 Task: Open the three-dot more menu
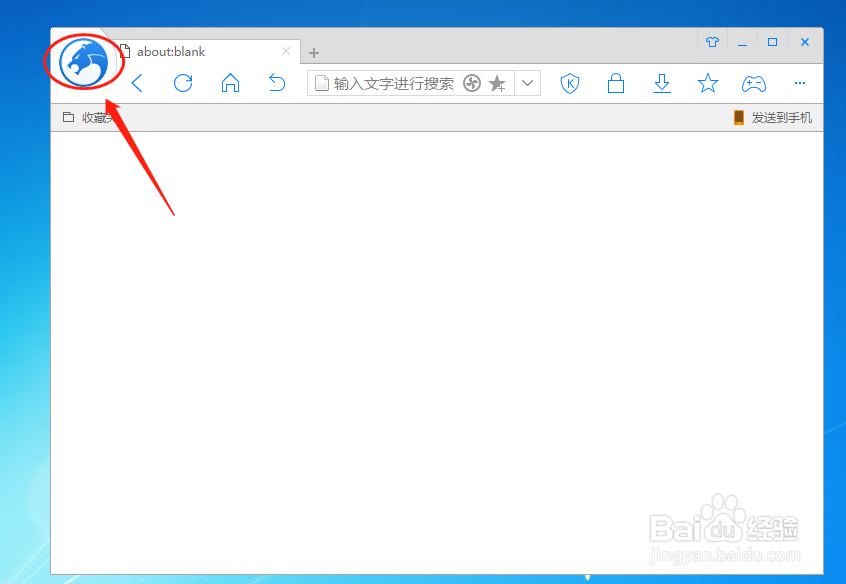point(800,83)
